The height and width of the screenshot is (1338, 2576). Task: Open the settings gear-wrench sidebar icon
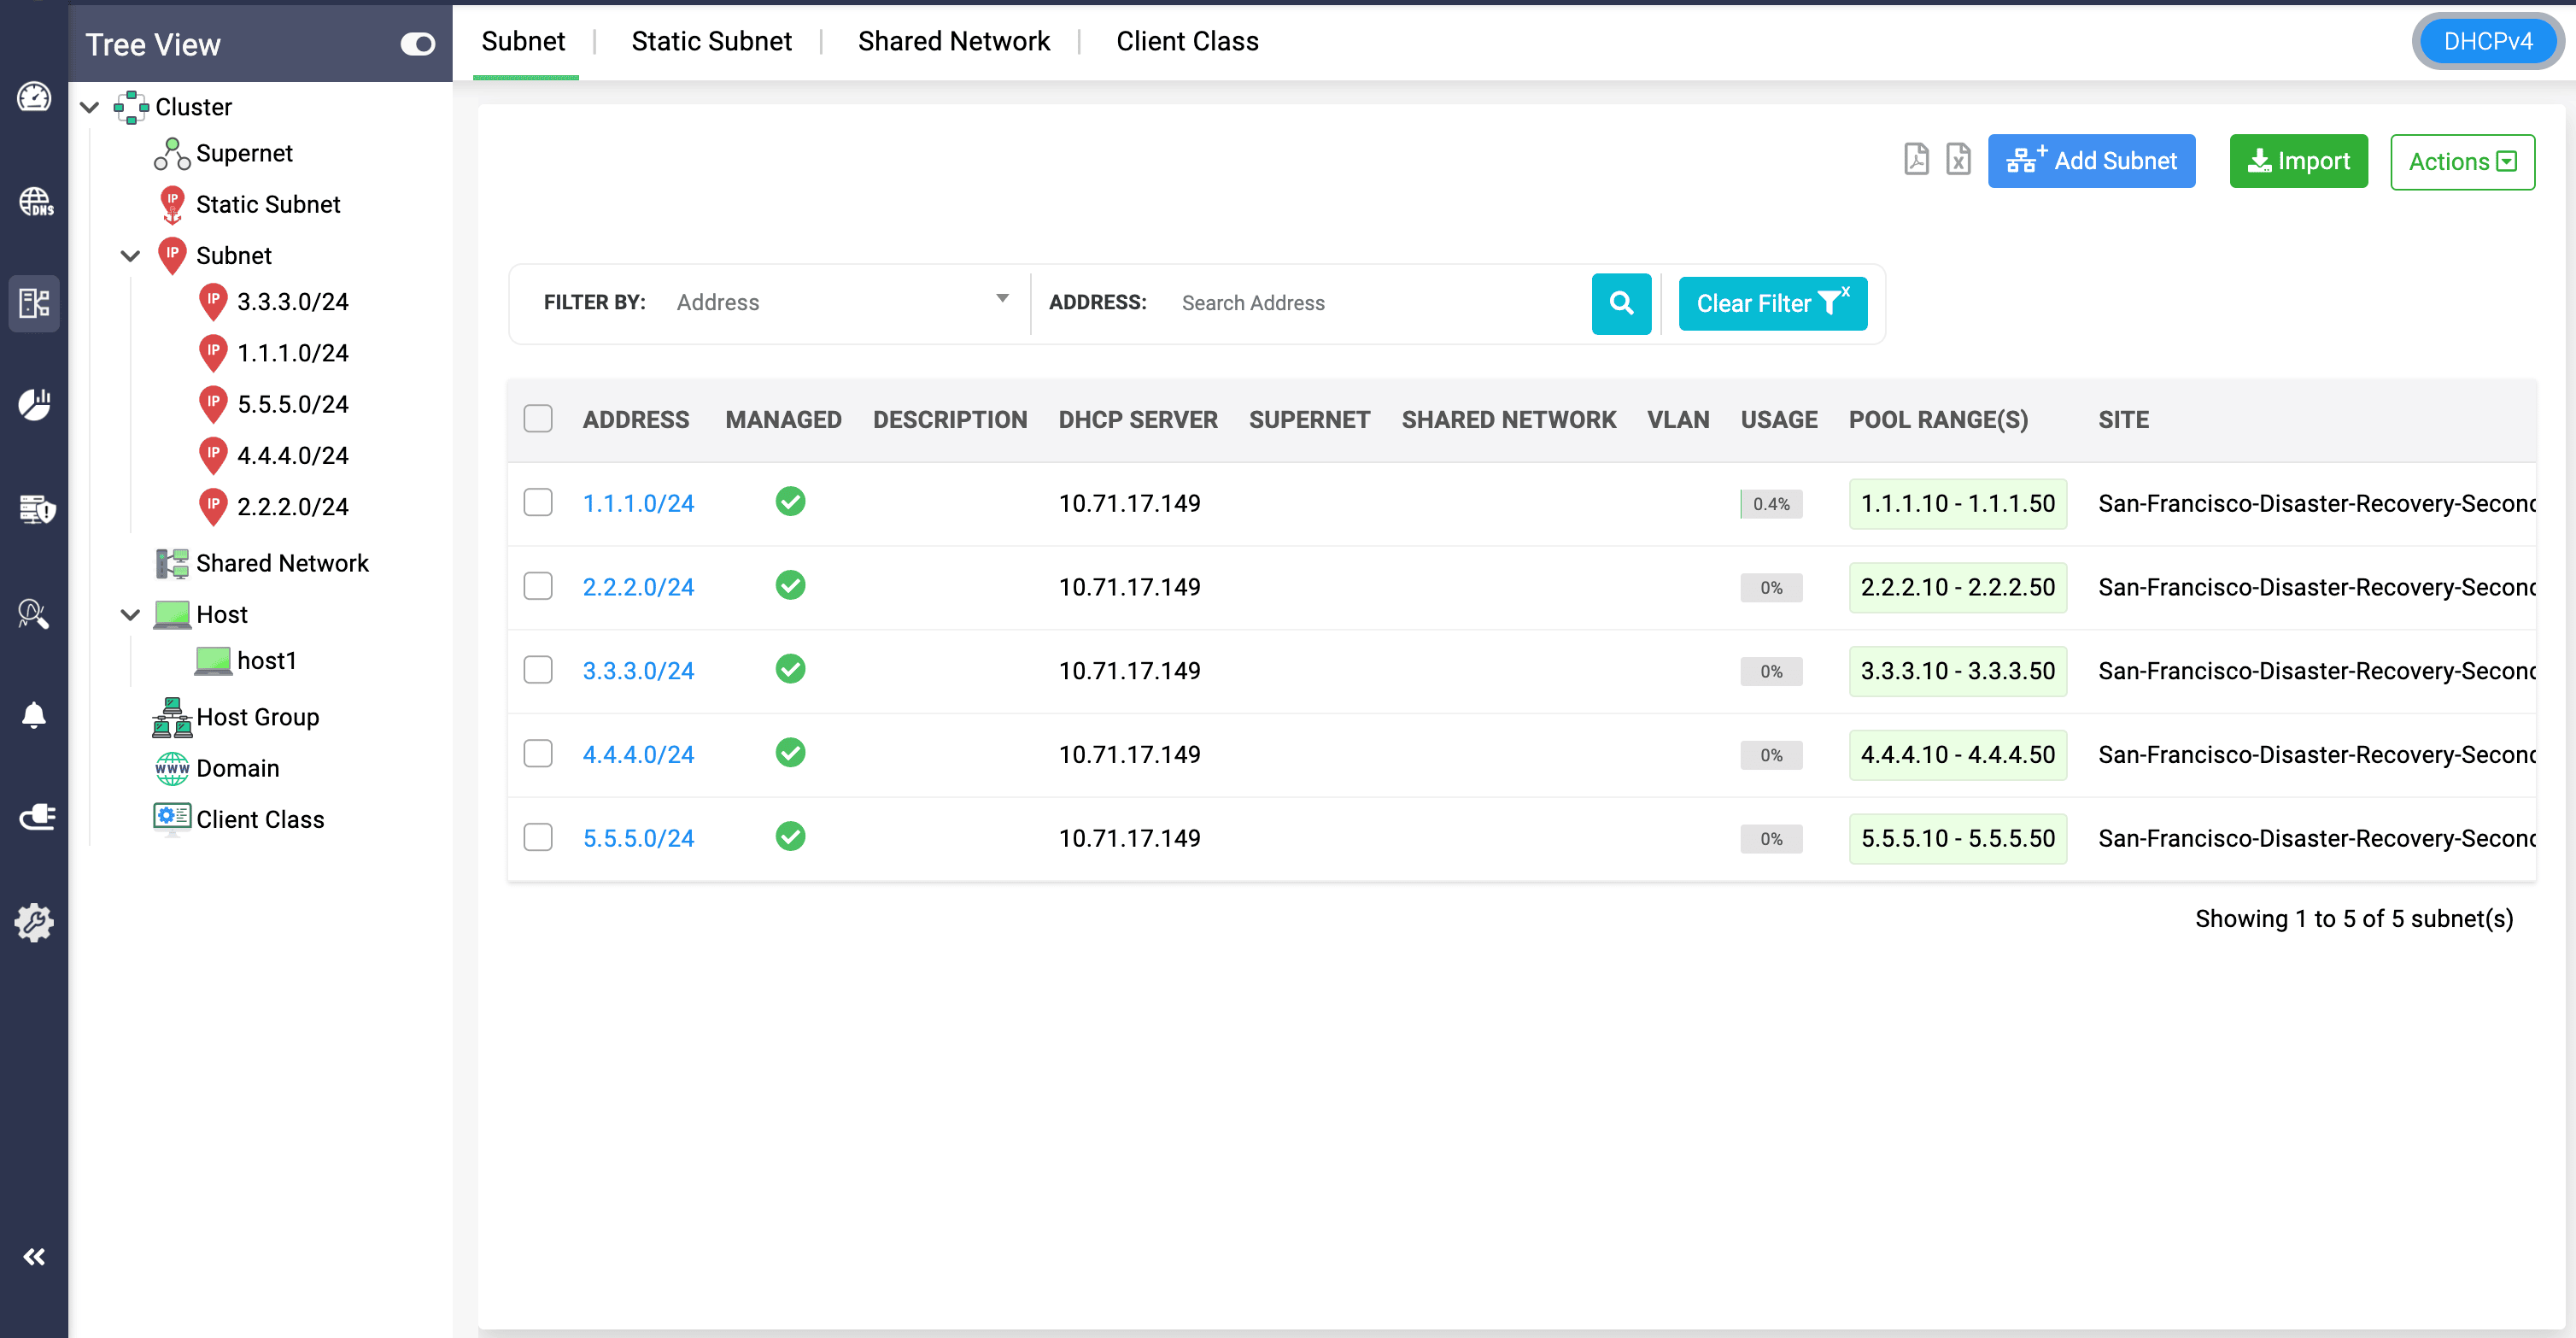(35, 921)
